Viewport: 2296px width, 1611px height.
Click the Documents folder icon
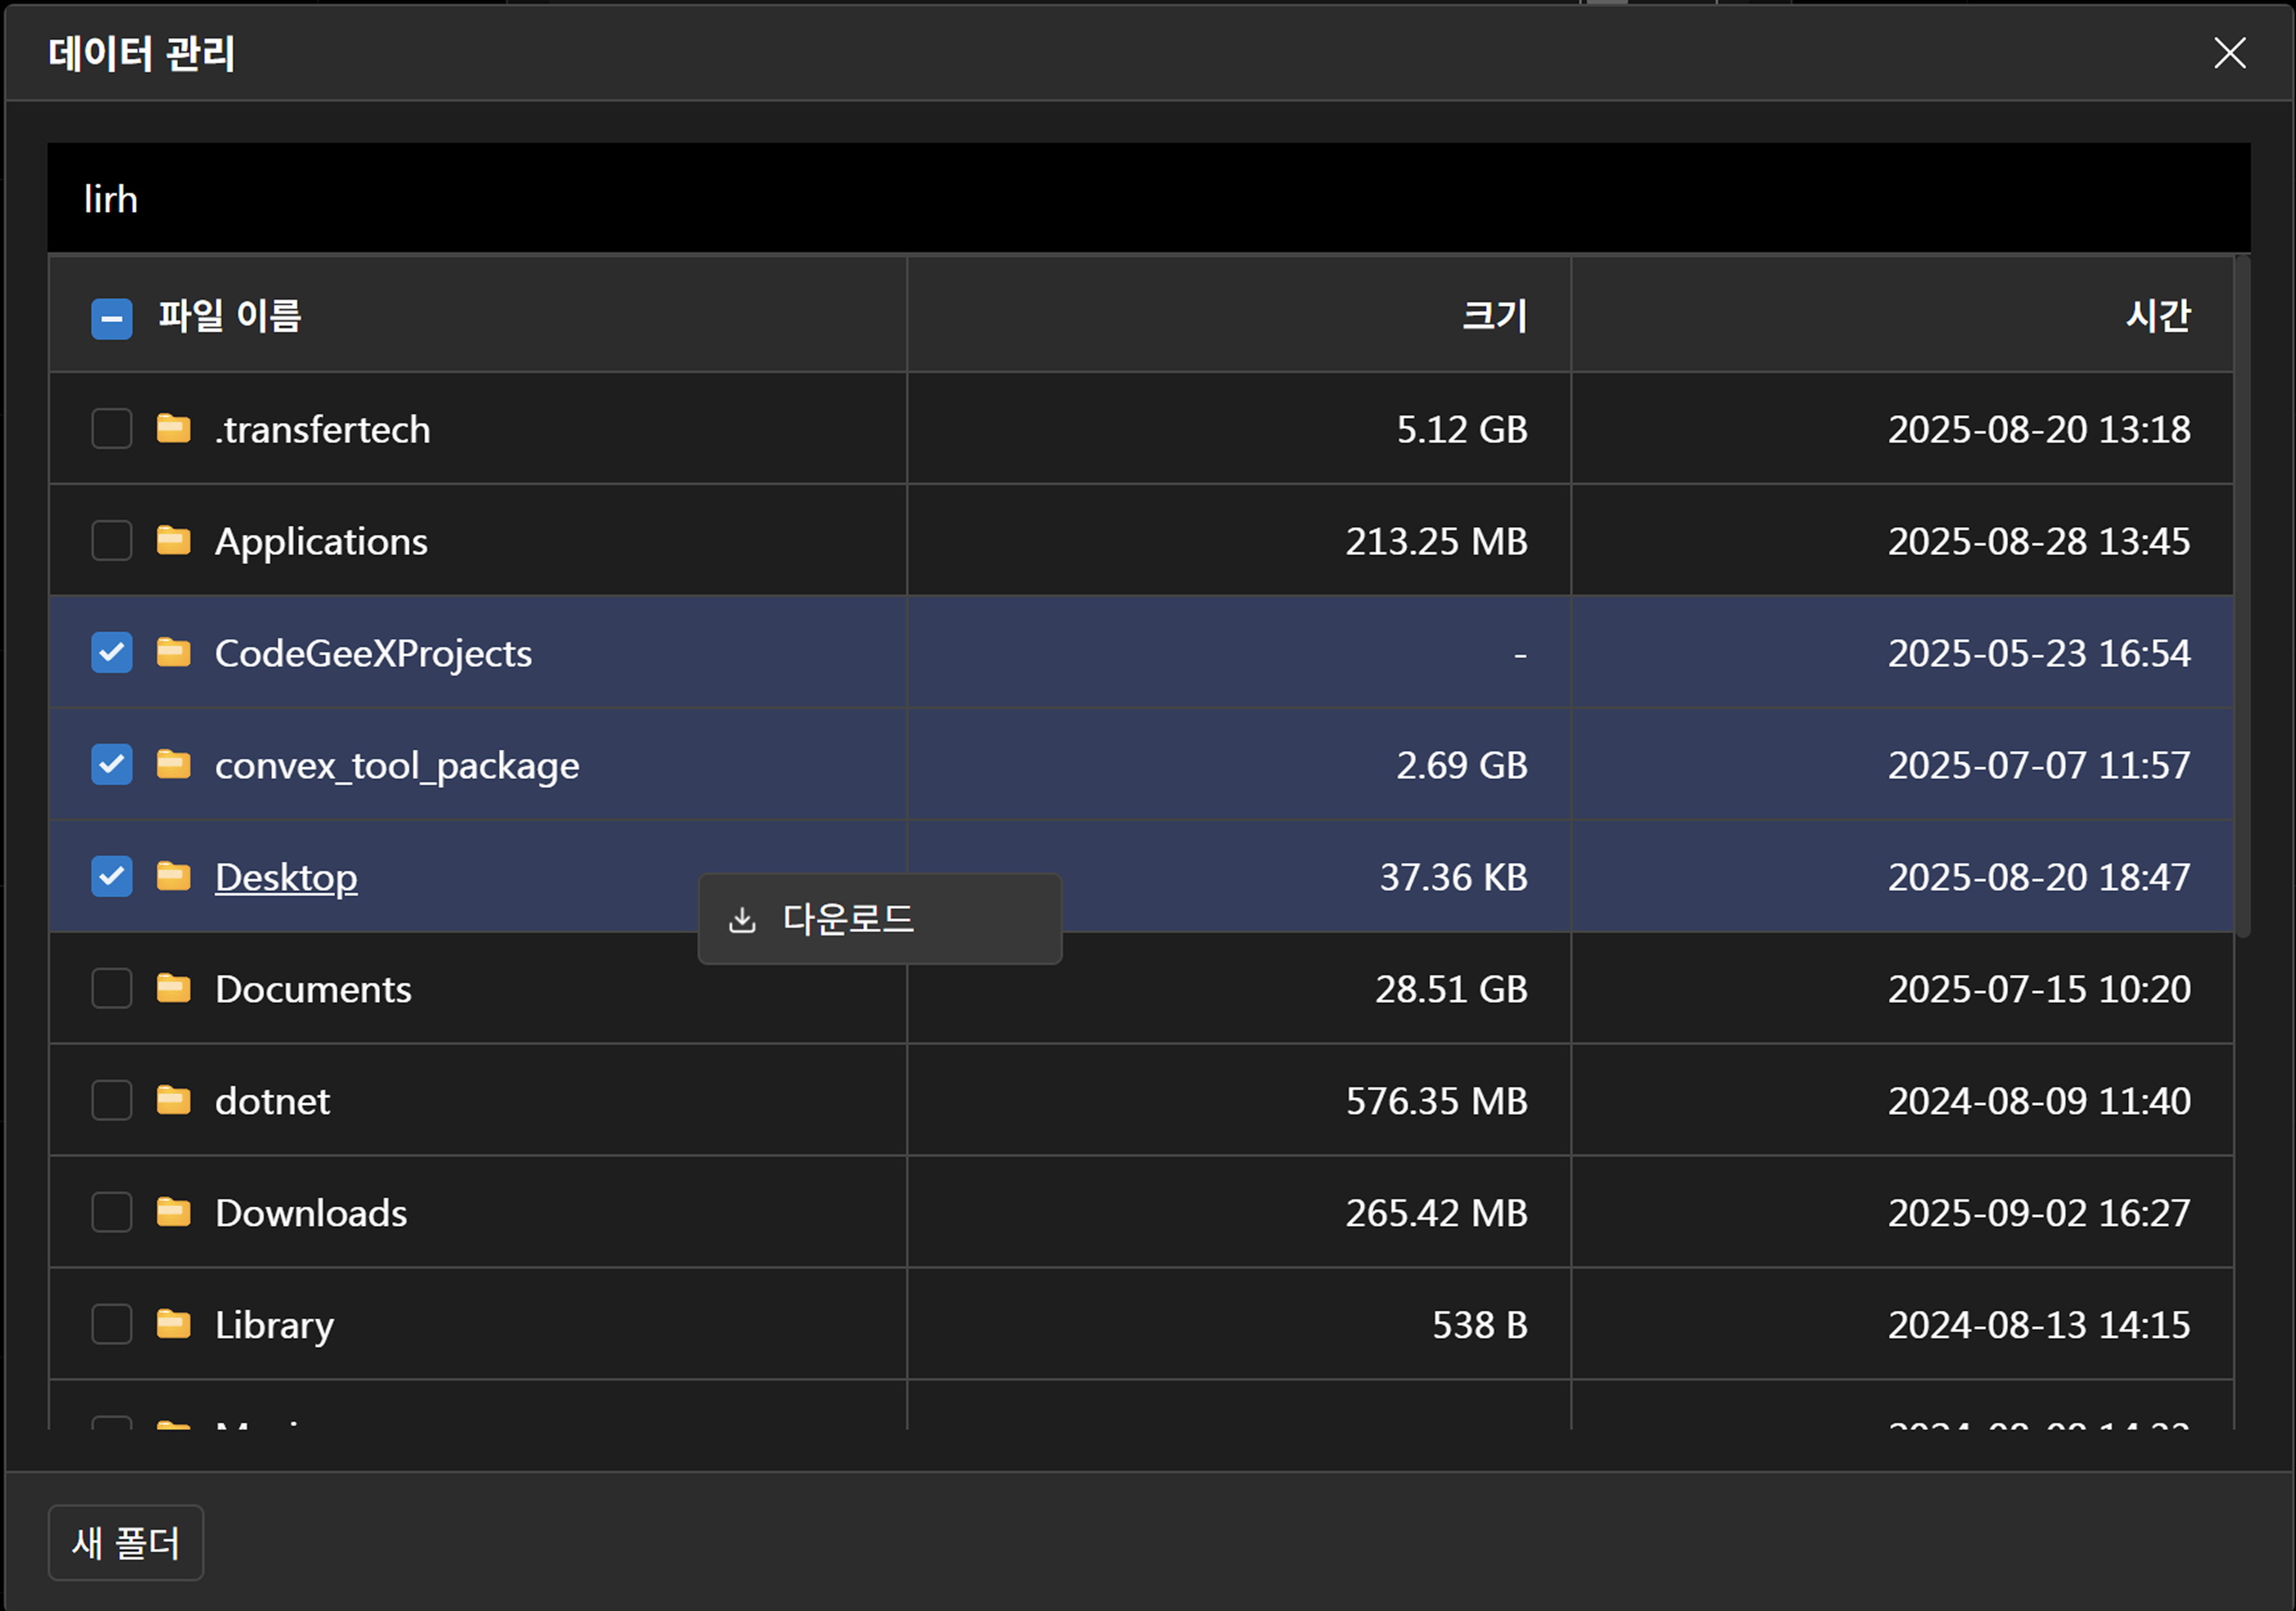tap(173, 989)
